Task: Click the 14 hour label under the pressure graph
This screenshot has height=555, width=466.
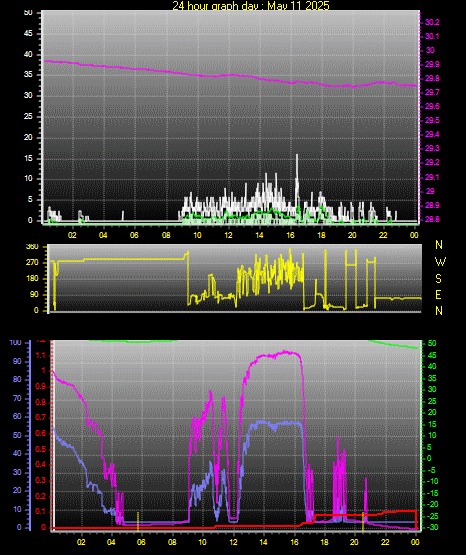Action: 259,235
